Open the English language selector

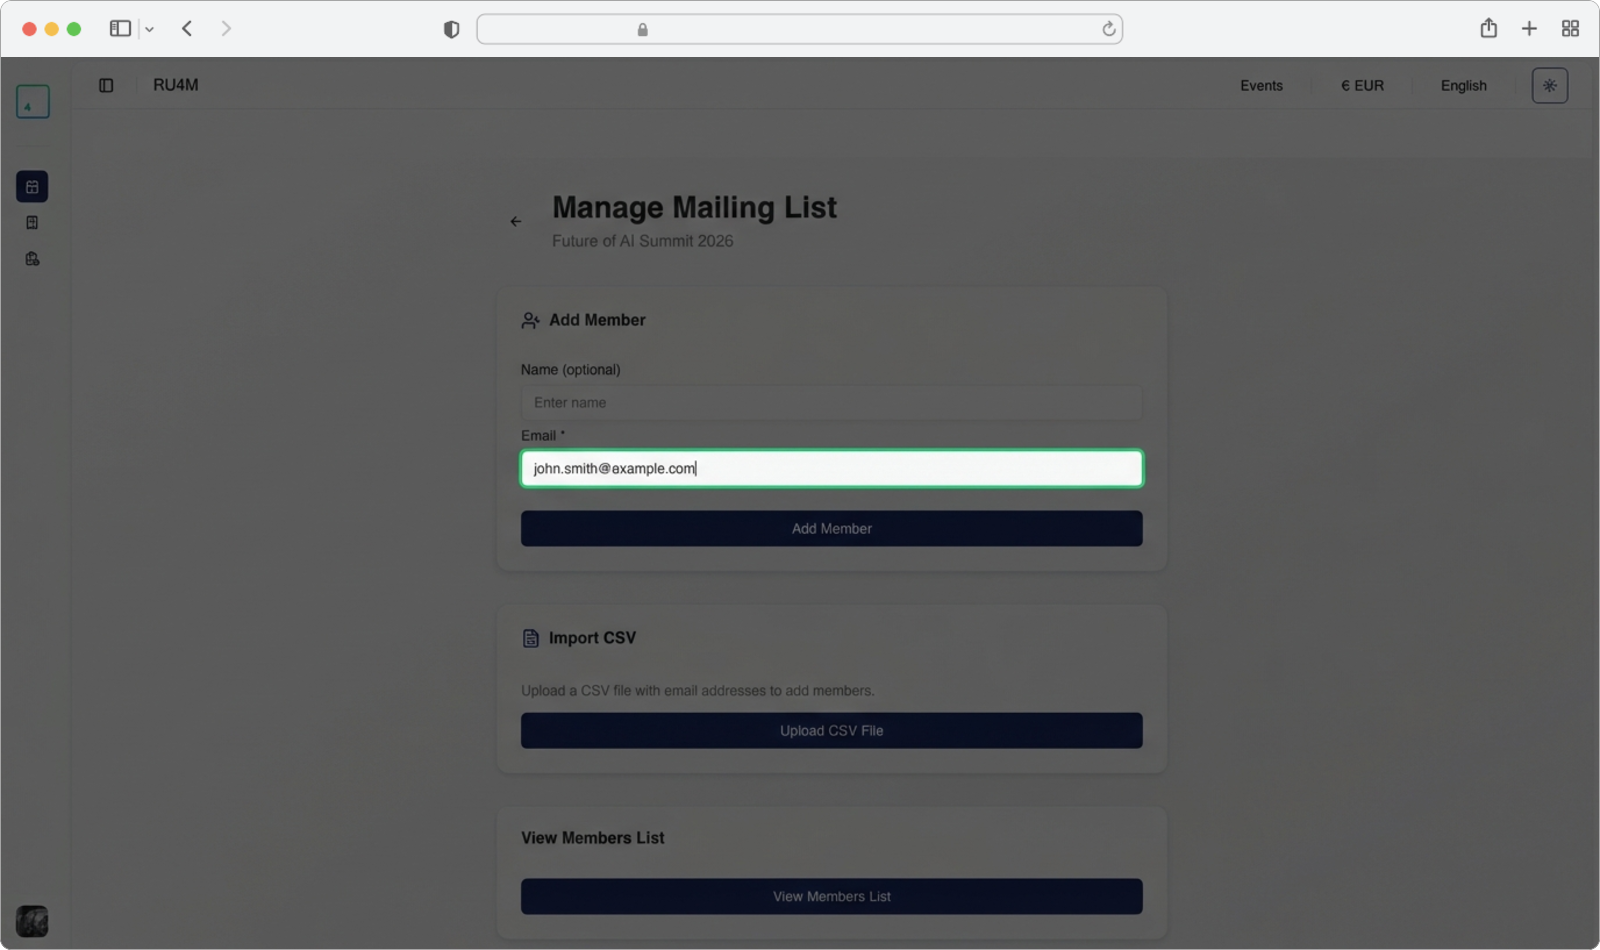coord(1463,86)
